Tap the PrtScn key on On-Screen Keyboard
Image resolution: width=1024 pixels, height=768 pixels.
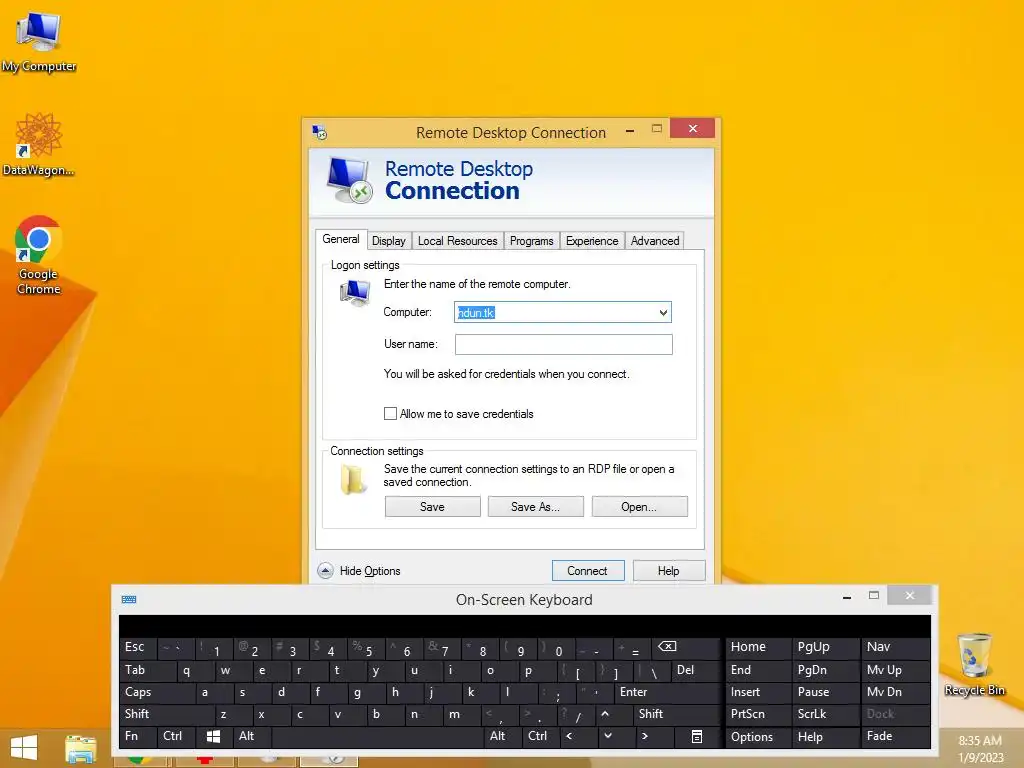pyautogui.click(x=758, y=714)
